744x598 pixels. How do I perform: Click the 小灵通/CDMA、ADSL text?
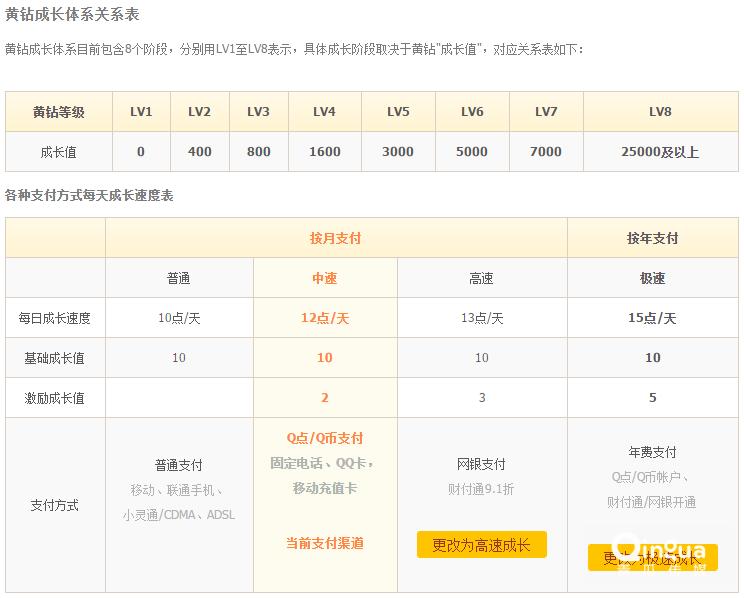tap(179, 515)
